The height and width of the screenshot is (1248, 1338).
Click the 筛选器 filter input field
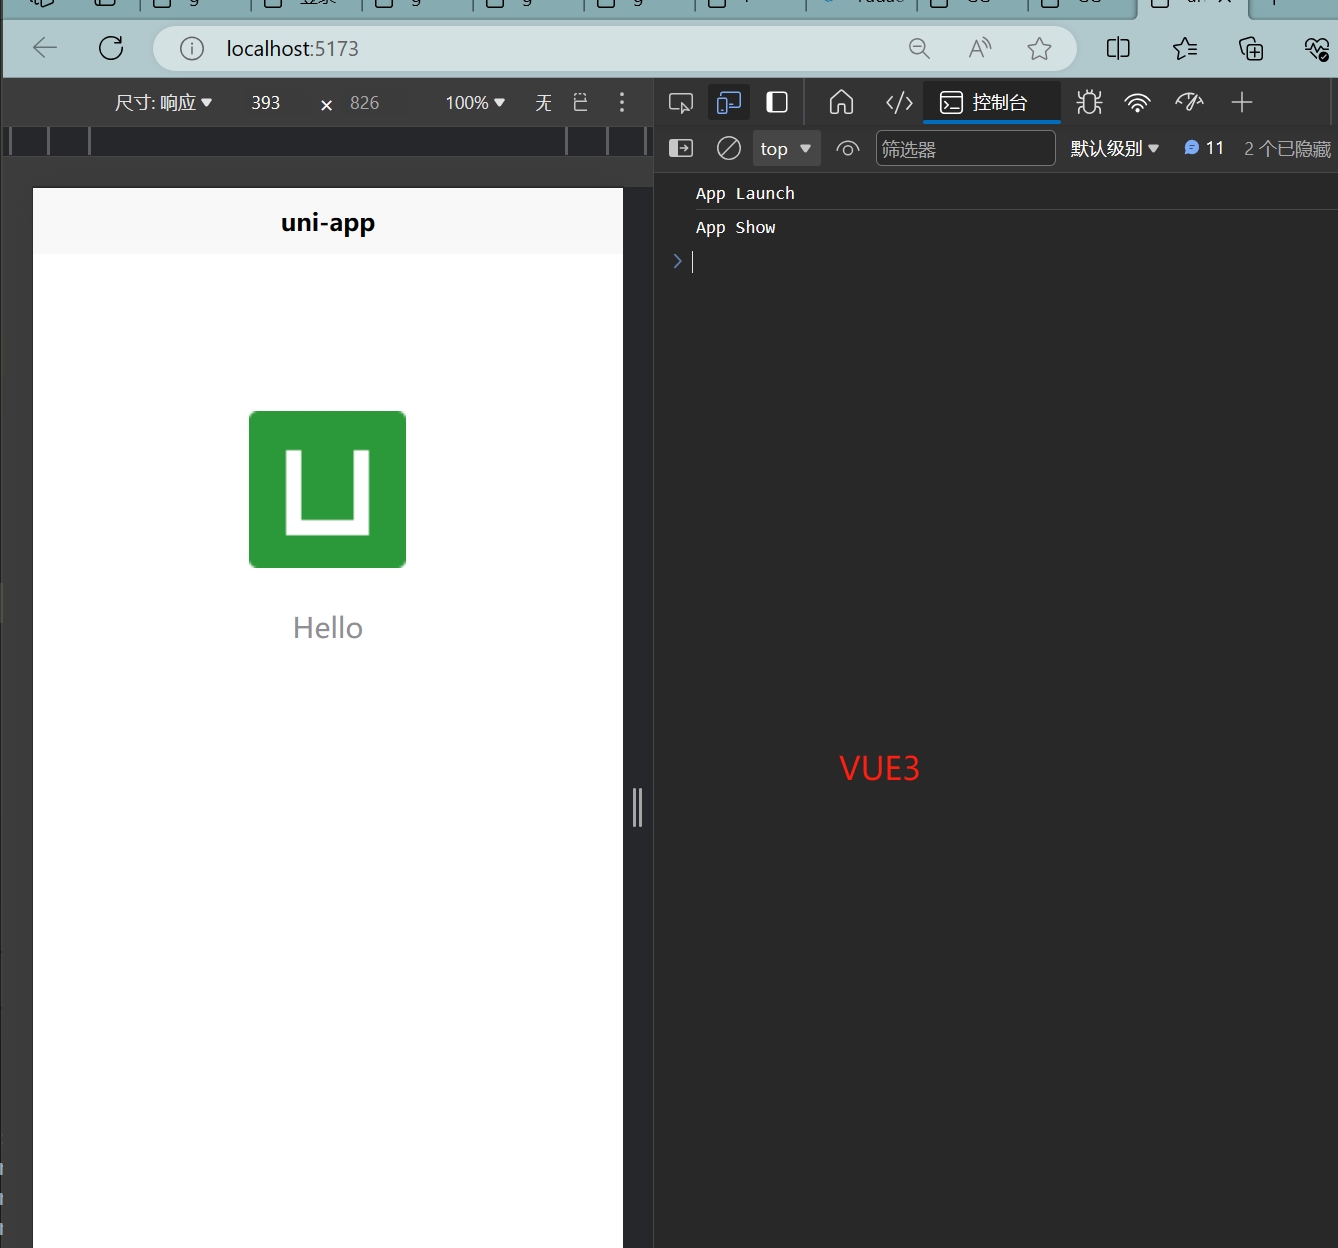[965, 148]
